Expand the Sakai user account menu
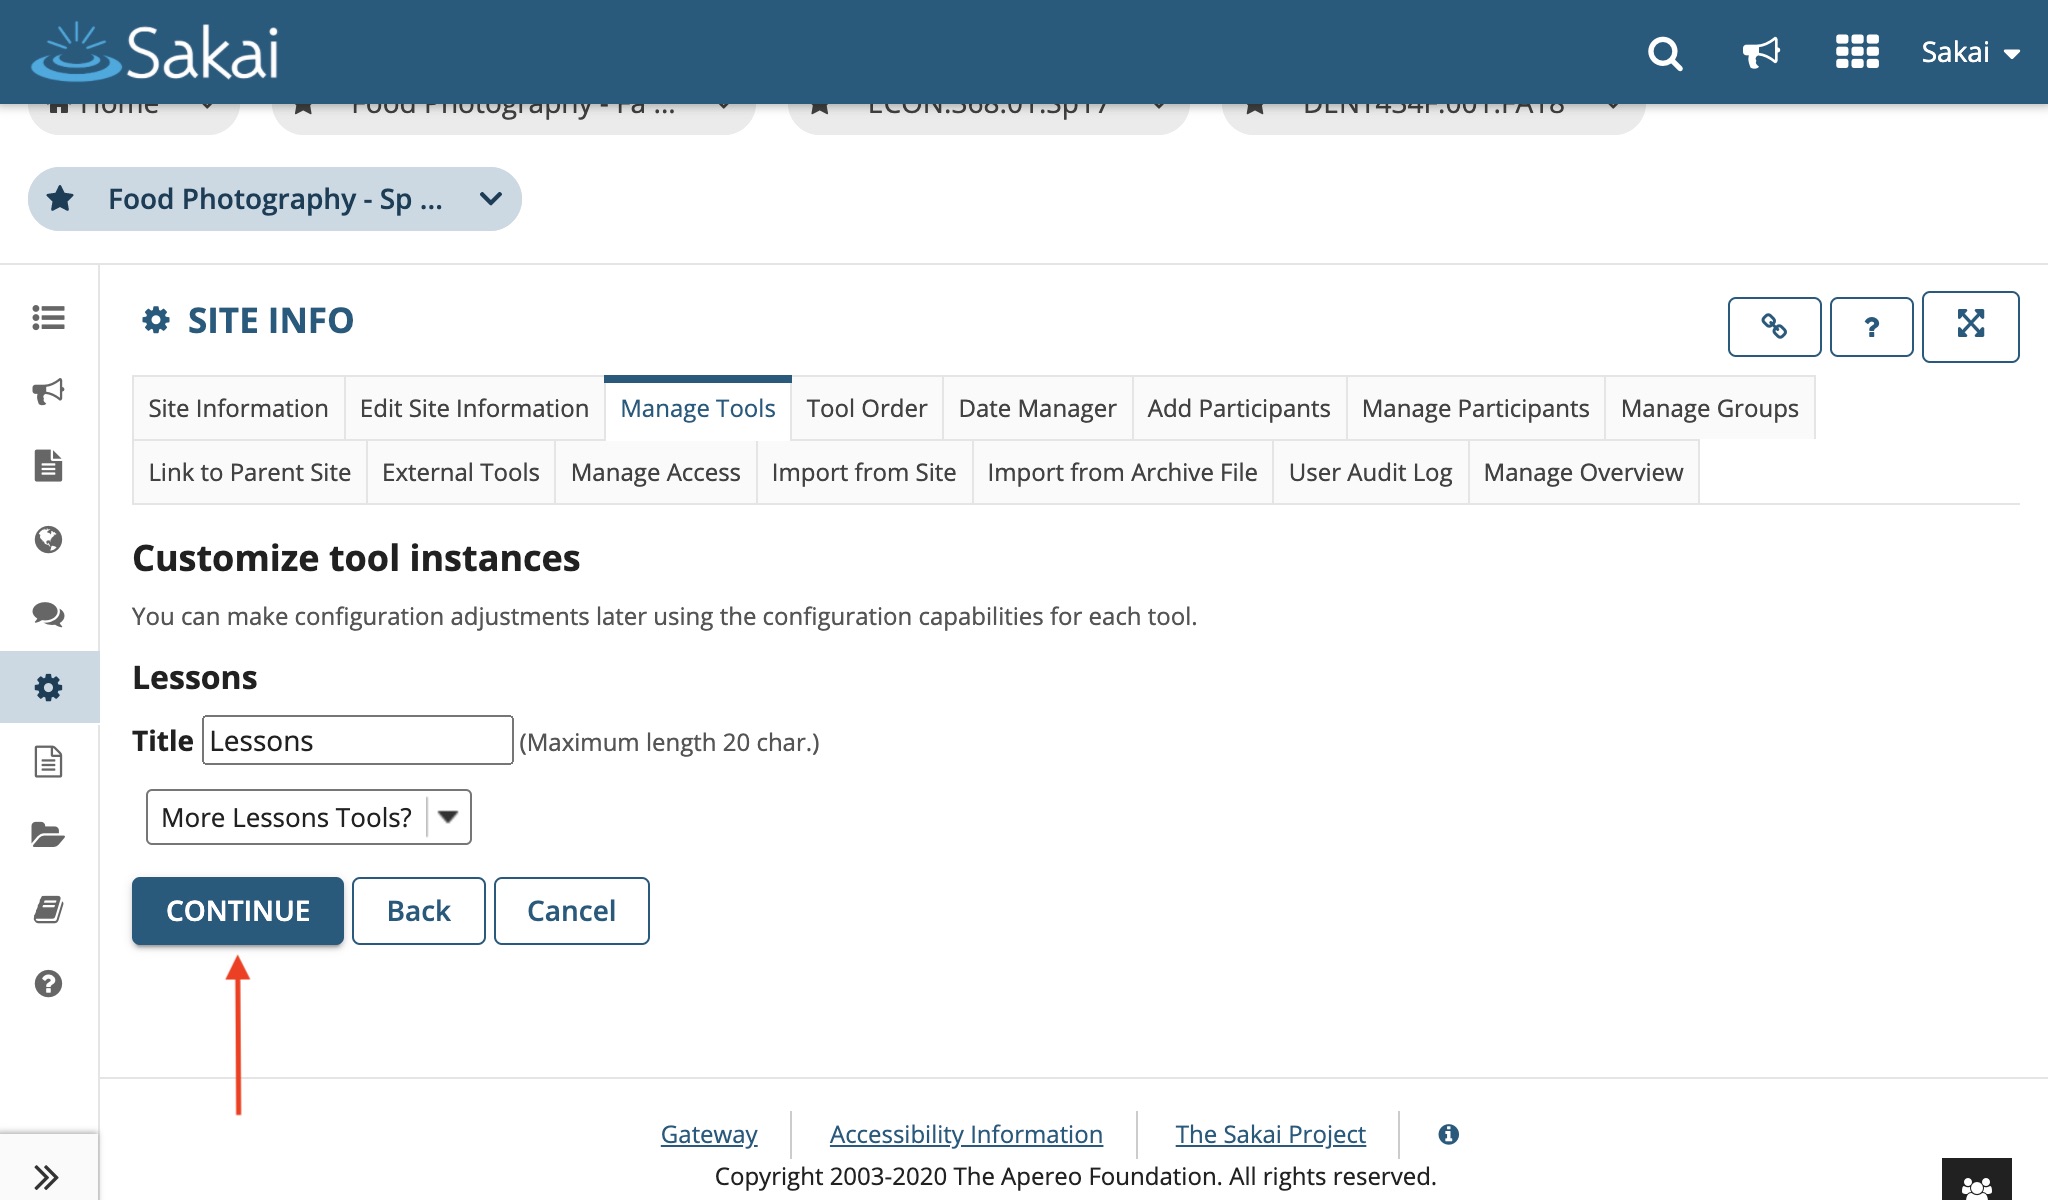2048x1200 pixels. [x=1970, y=53]
